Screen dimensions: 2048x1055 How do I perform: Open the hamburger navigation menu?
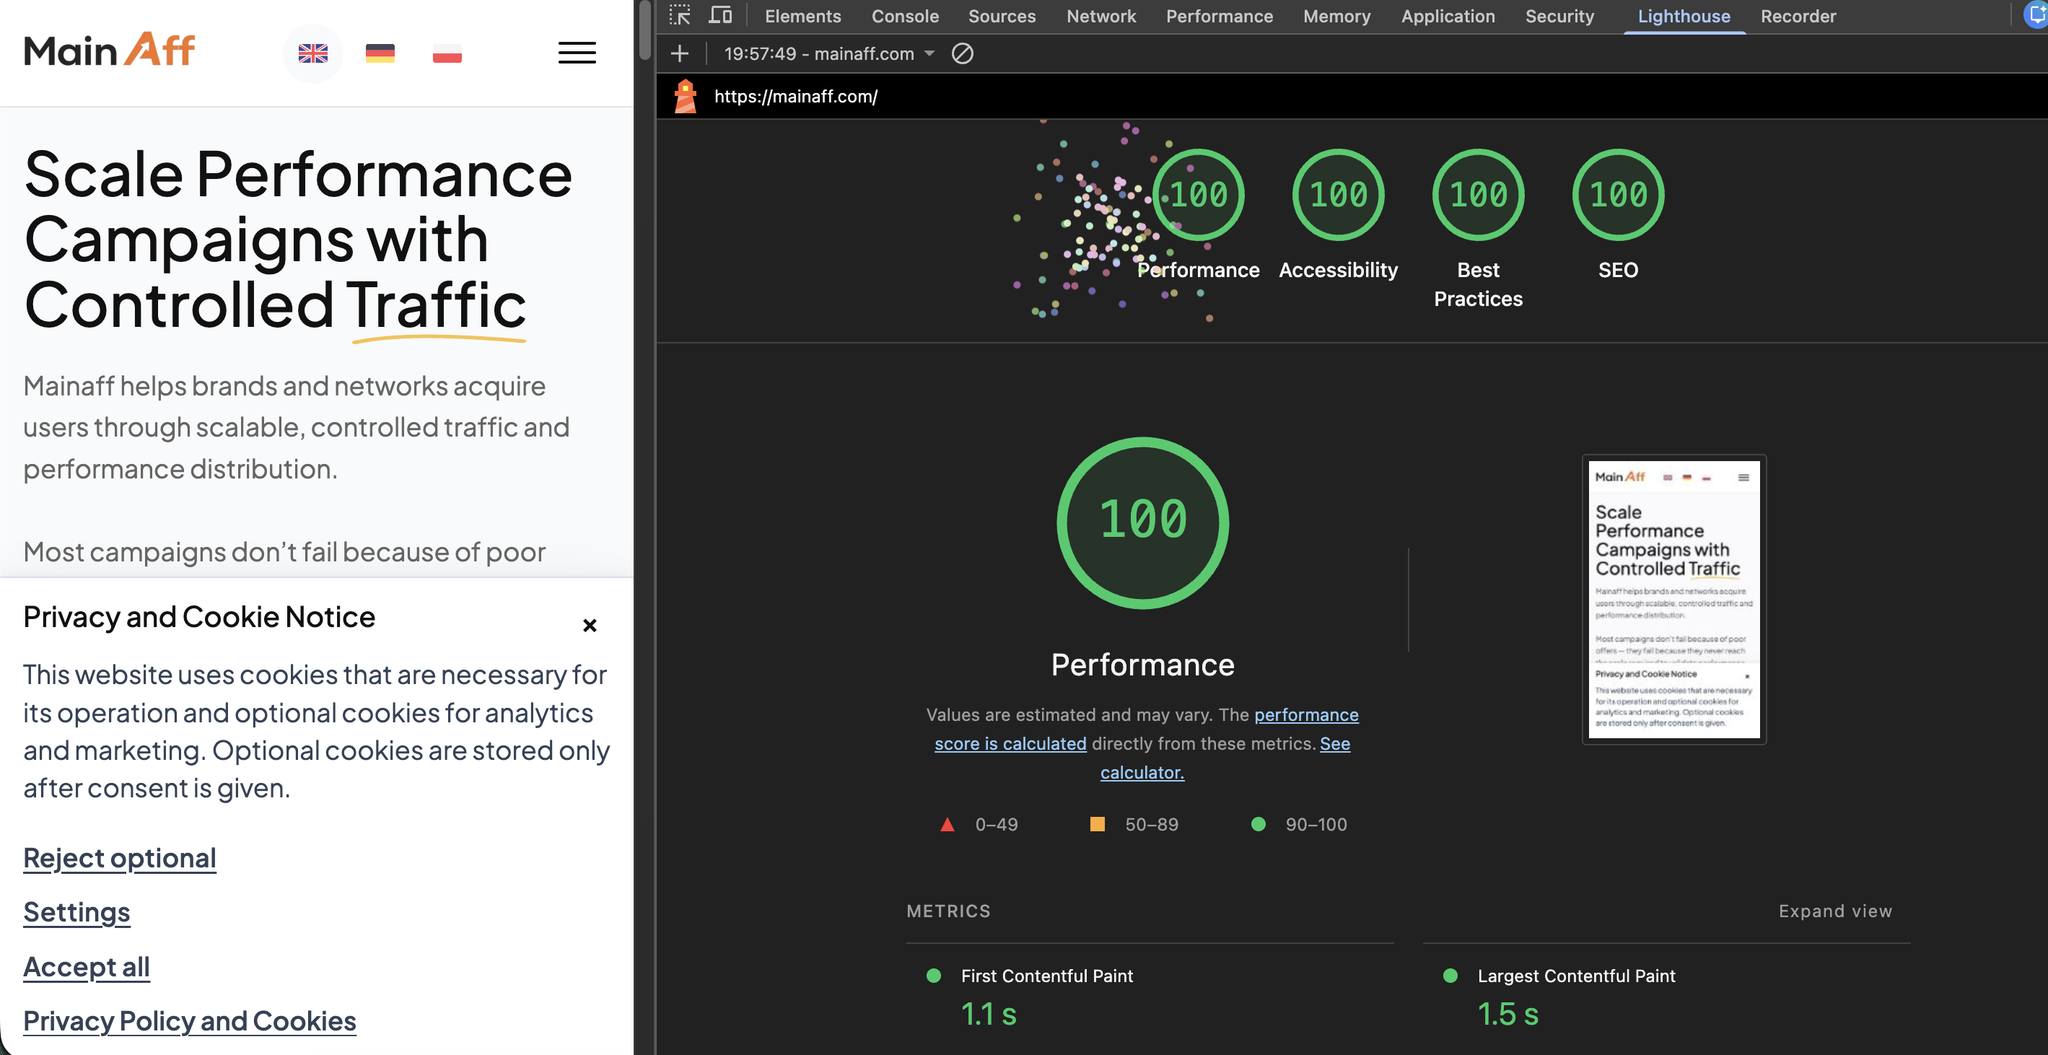(x=577, y=53)
